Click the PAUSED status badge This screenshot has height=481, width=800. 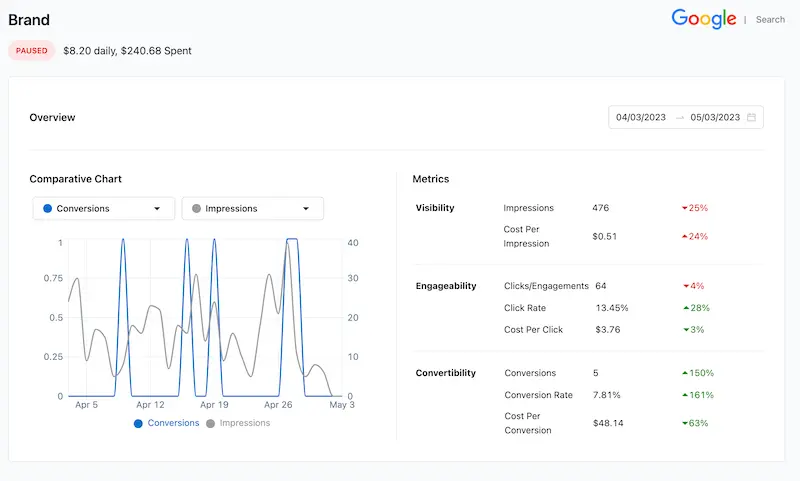(x=32, y=50)
